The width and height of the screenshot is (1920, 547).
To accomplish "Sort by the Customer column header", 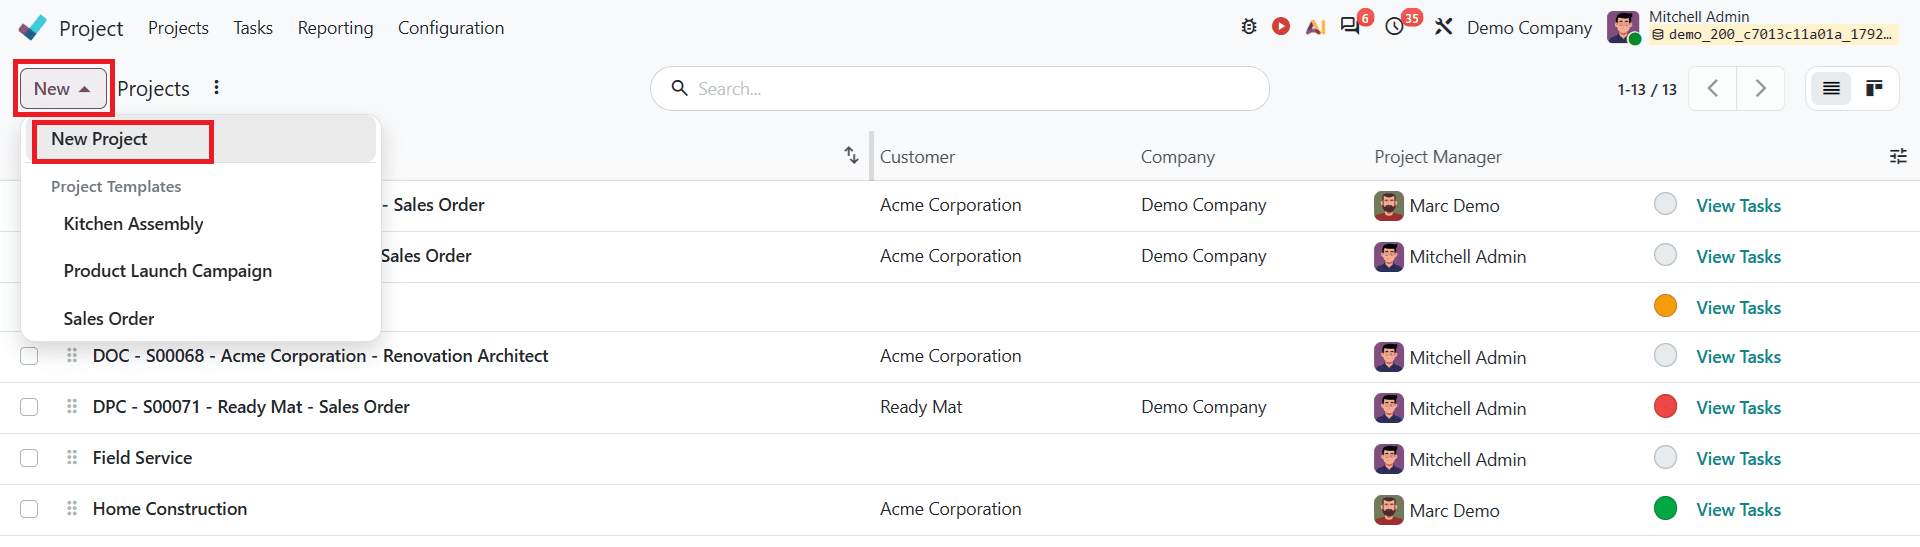I will click(x=917, y=157).
